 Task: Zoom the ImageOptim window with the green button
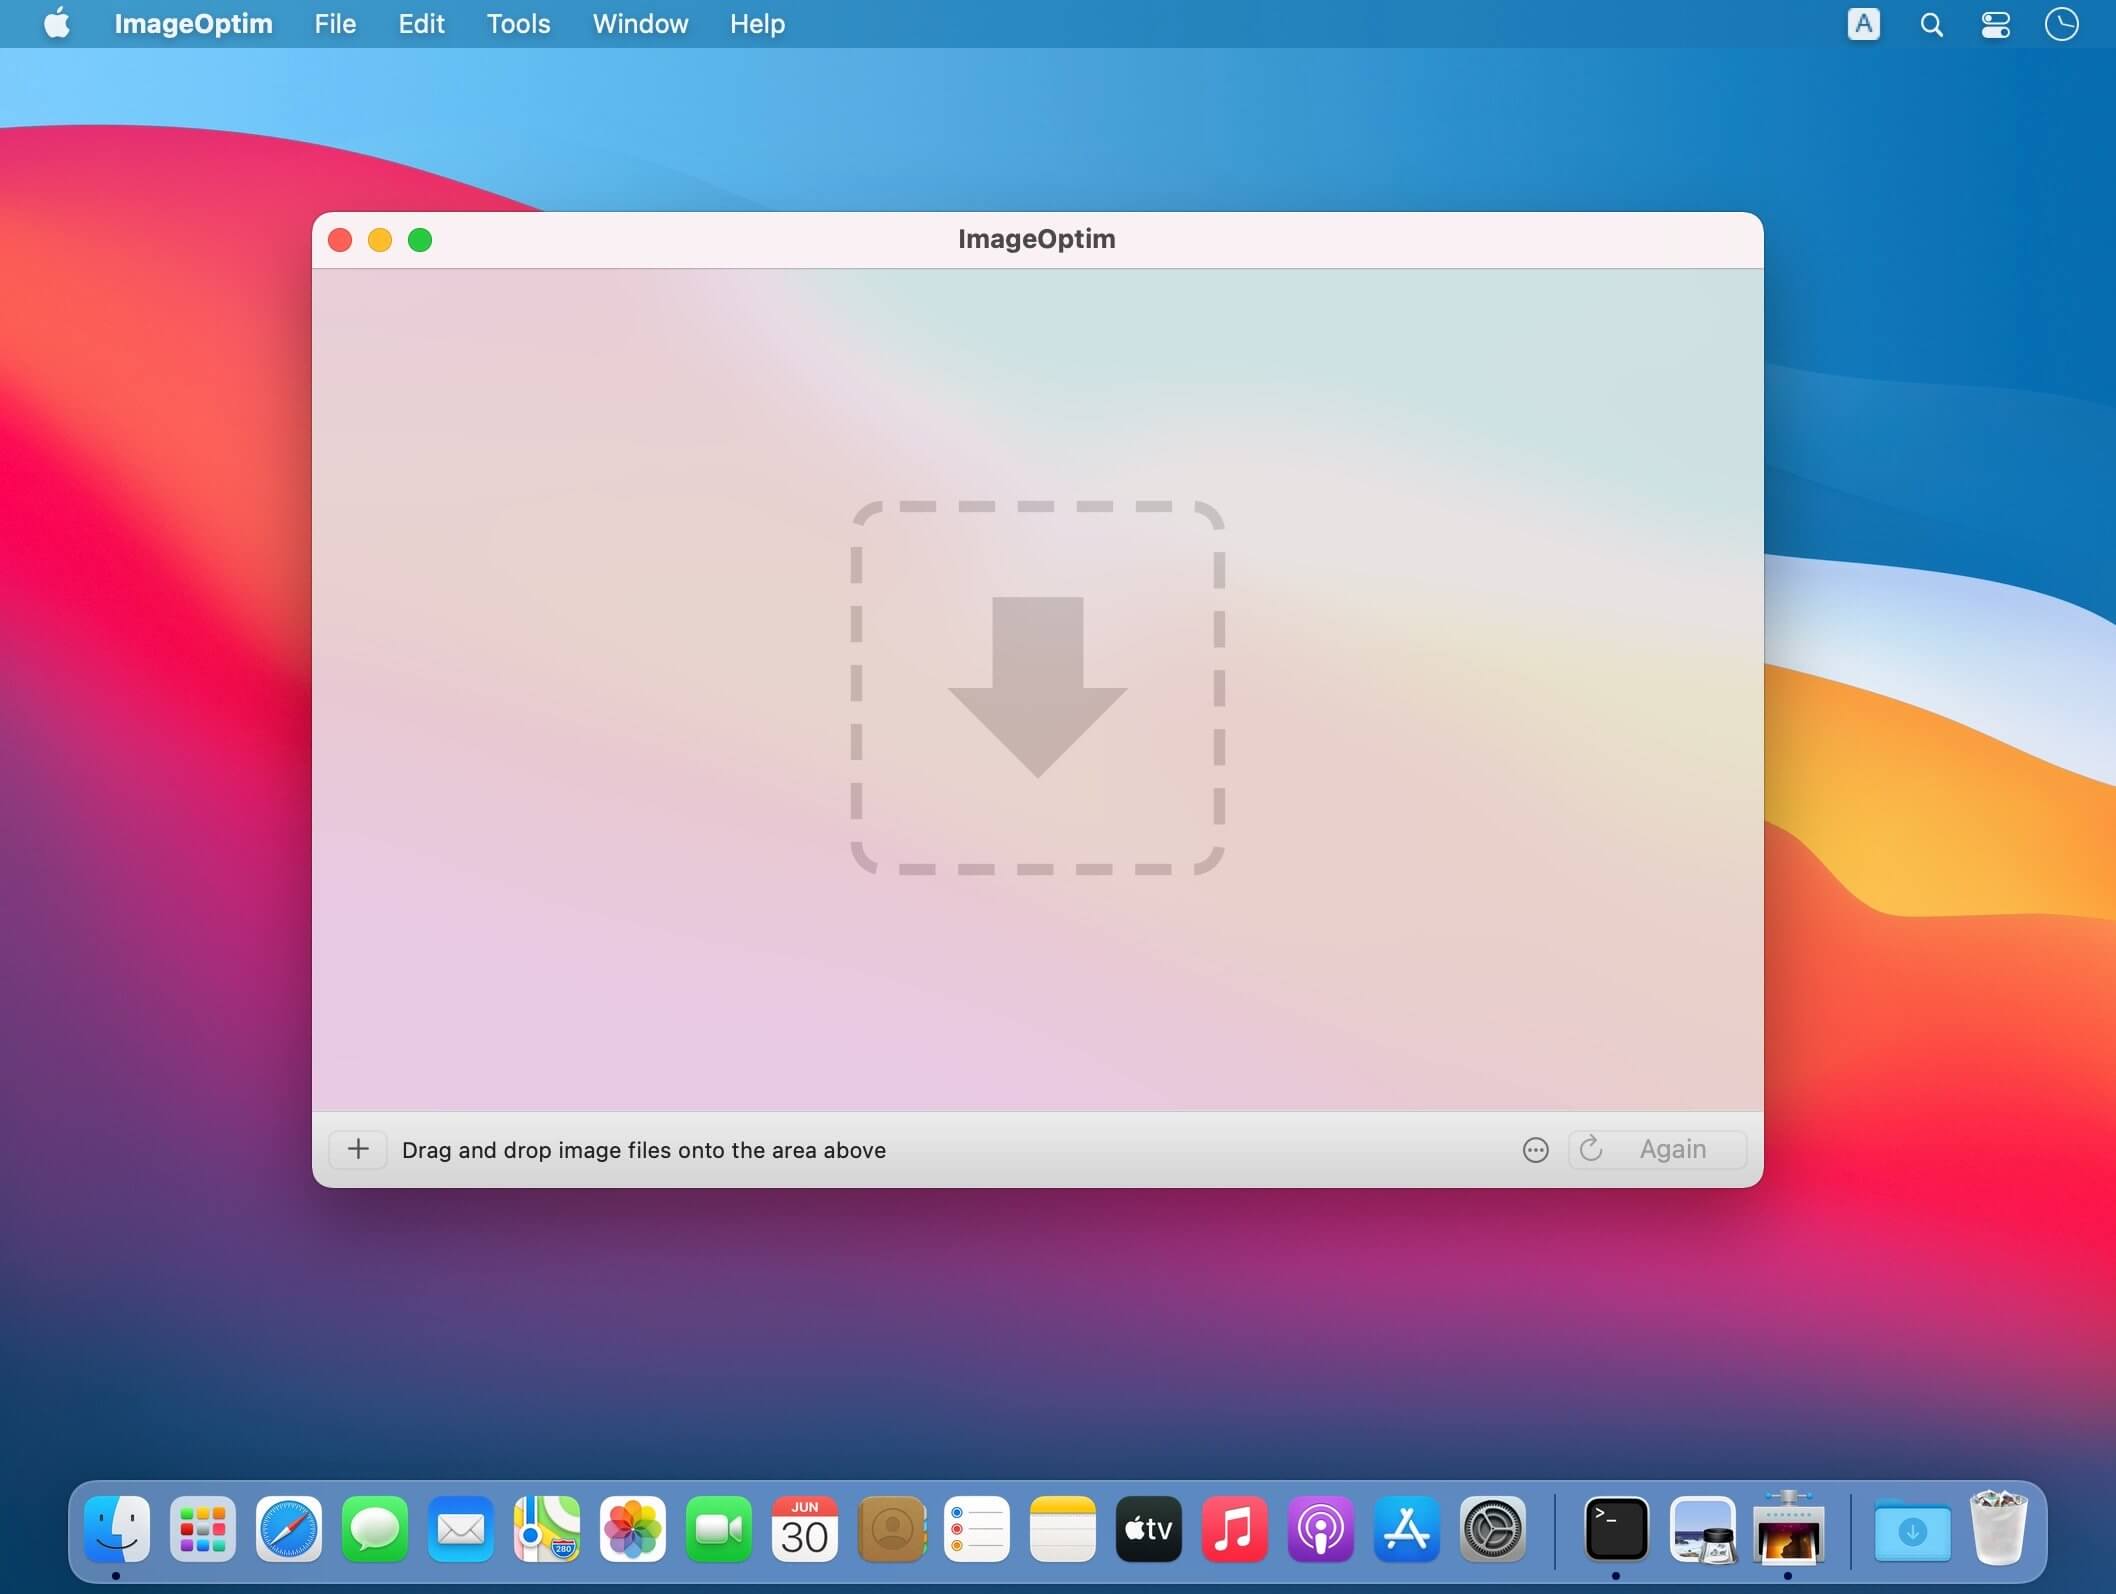(x=420, y=240)
